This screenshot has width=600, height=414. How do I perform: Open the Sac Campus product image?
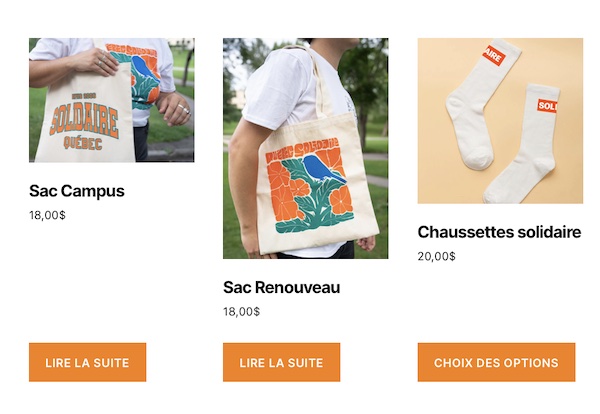112,100
